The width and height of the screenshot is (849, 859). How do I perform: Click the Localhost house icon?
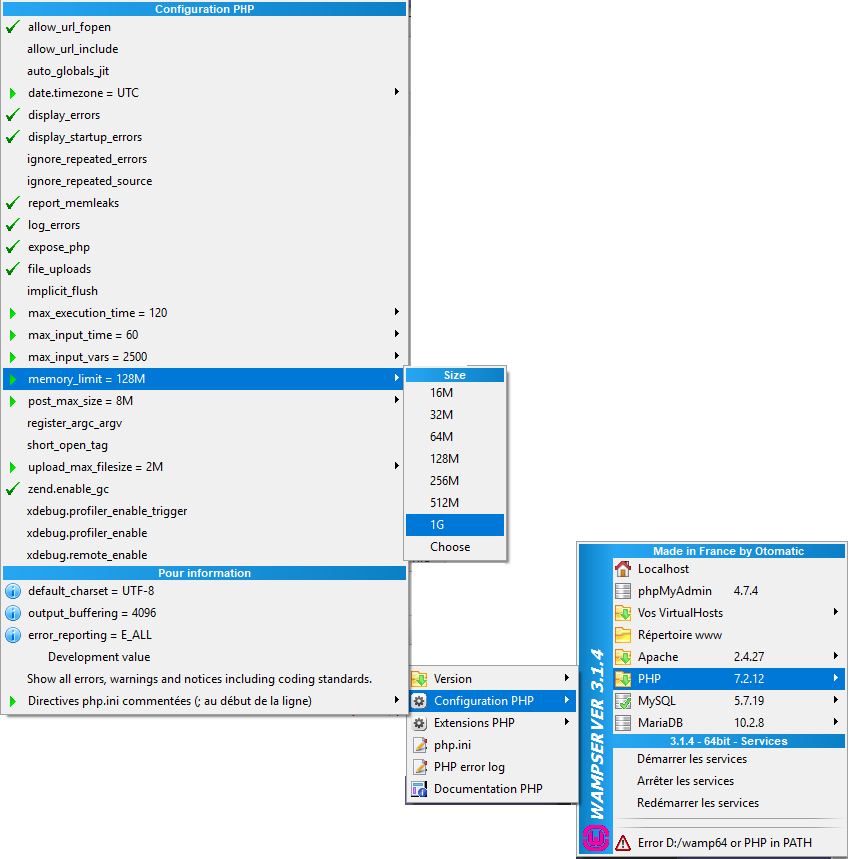point(623,569)
